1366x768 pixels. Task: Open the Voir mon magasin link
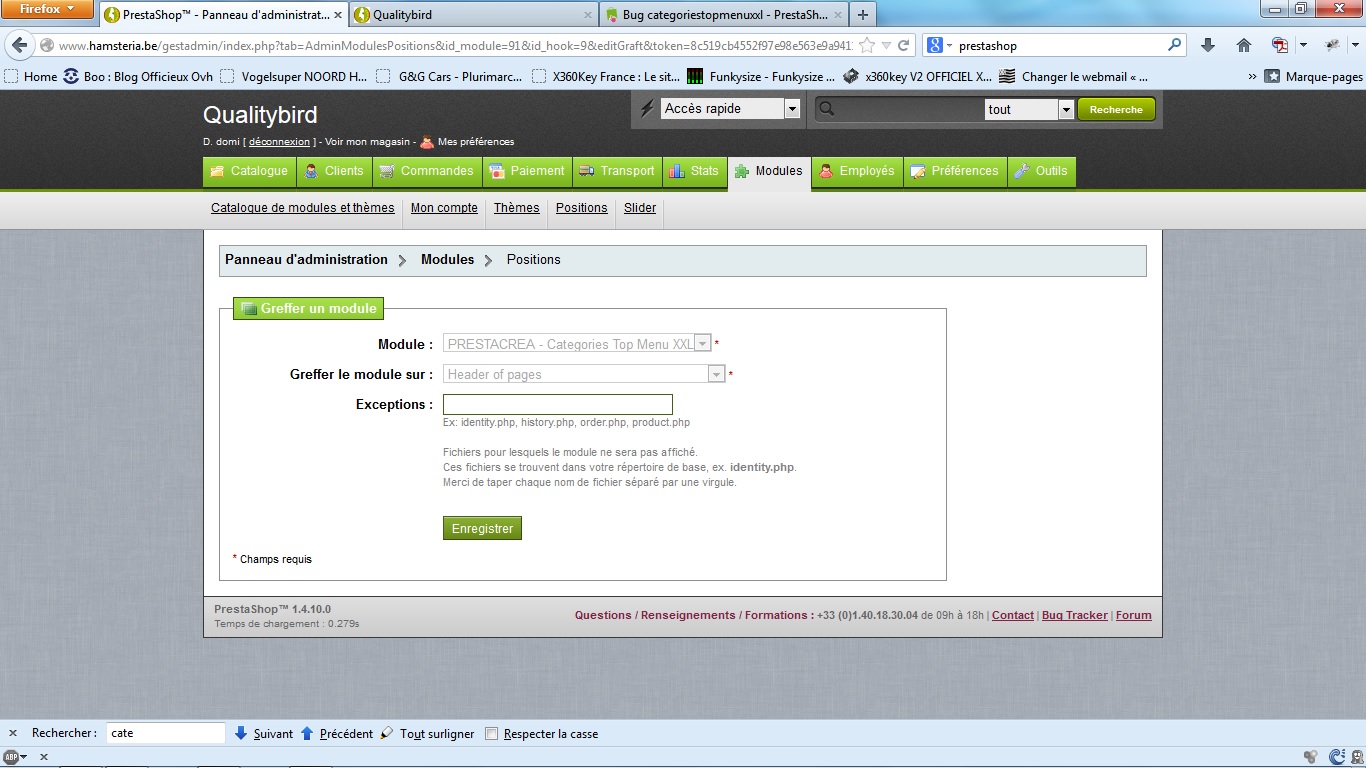(367, 142)
